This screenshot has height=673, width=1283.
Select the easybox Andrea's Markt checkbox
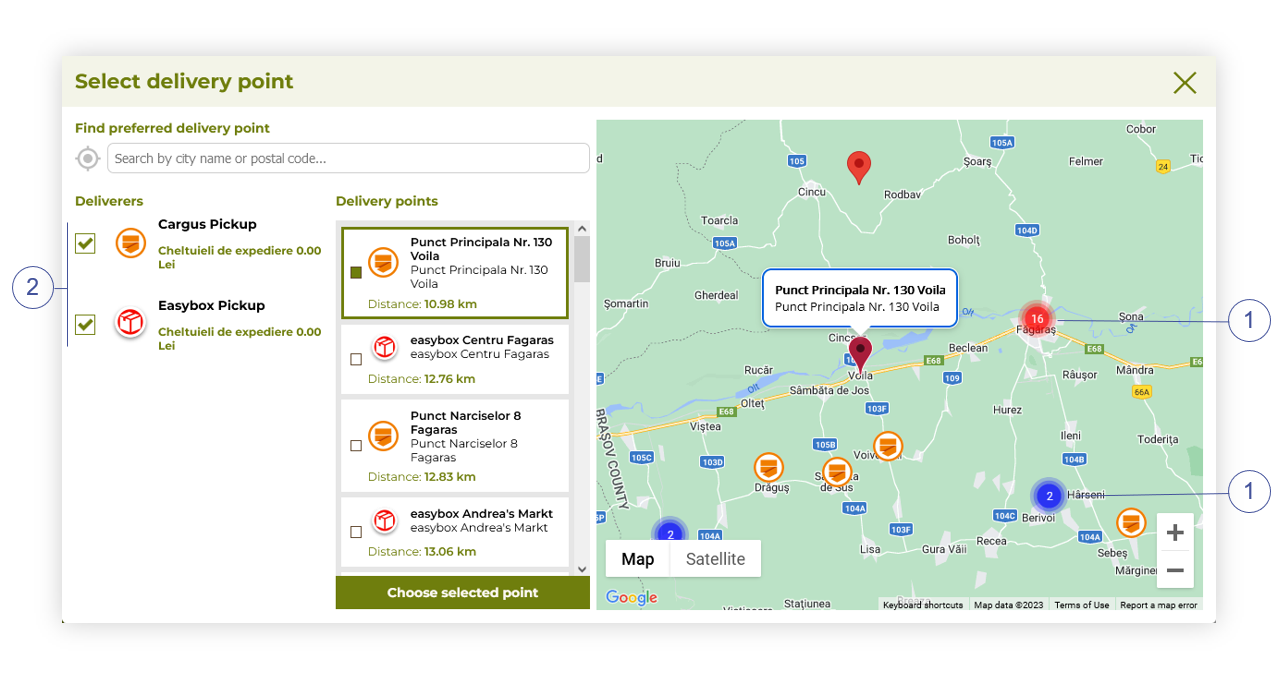coord(356,532)
